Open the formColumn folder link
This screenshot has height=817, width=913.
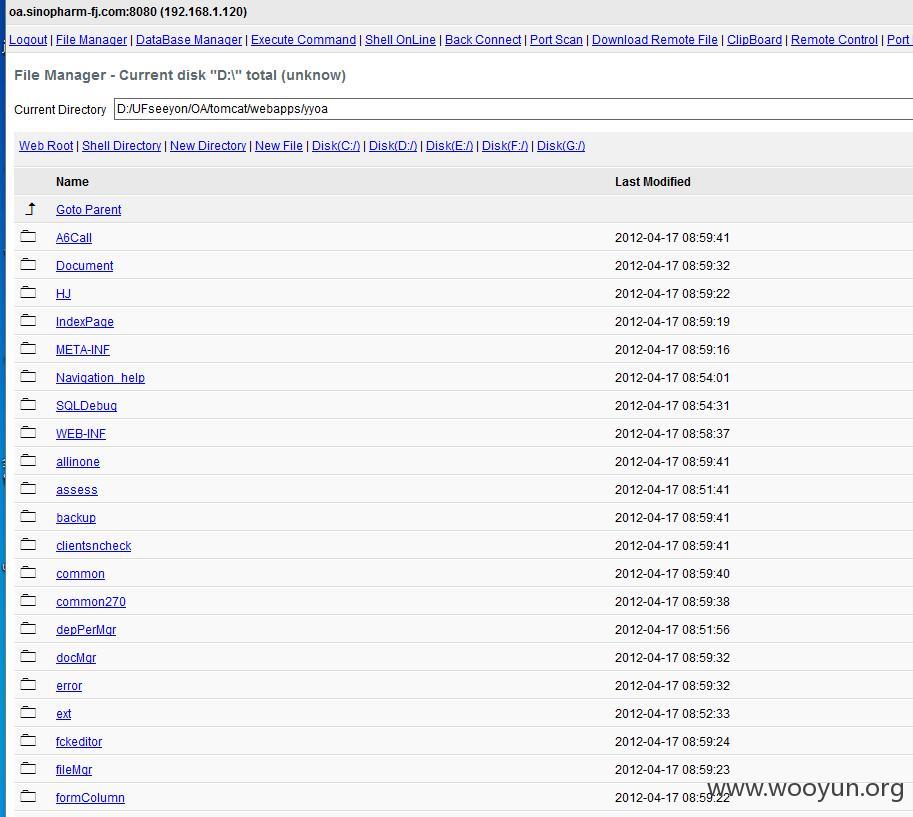point(90,797)
